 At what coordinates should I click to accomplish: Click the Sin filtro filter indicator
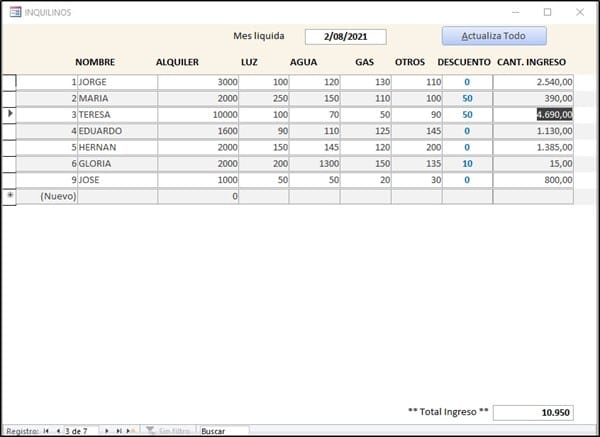pos(167,431)
